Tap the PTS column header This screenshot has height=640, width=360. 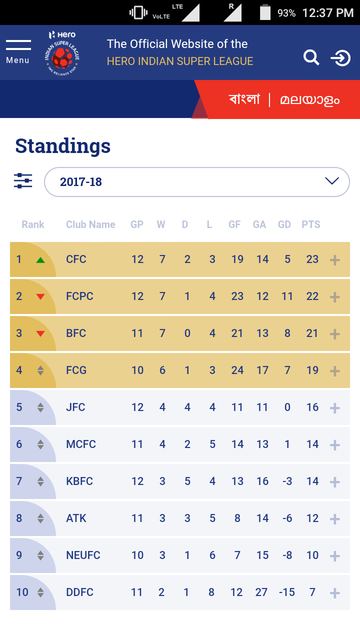(311, 224)
